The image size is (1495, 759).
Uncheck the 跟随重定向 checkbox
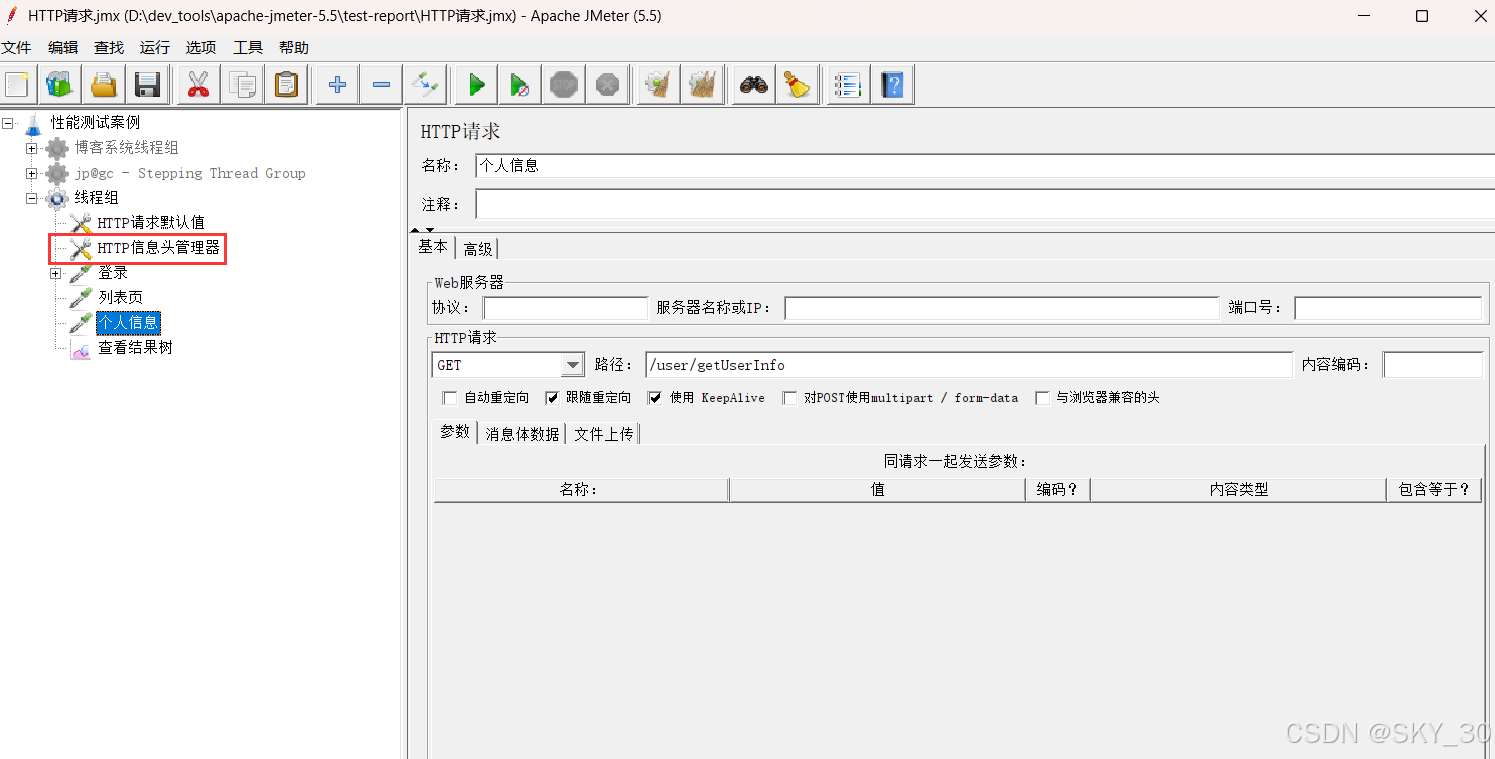pyautogui.click(x=552, y=398)
